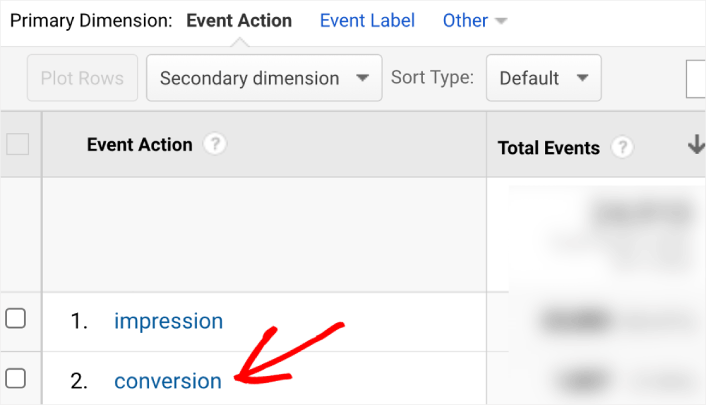Tick the checkbox for the impression row

[15, 319]
